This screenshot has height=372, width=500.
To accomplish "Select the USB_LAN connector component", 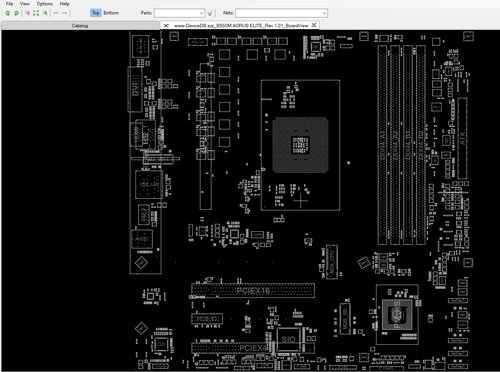I will tap(149, 184).
